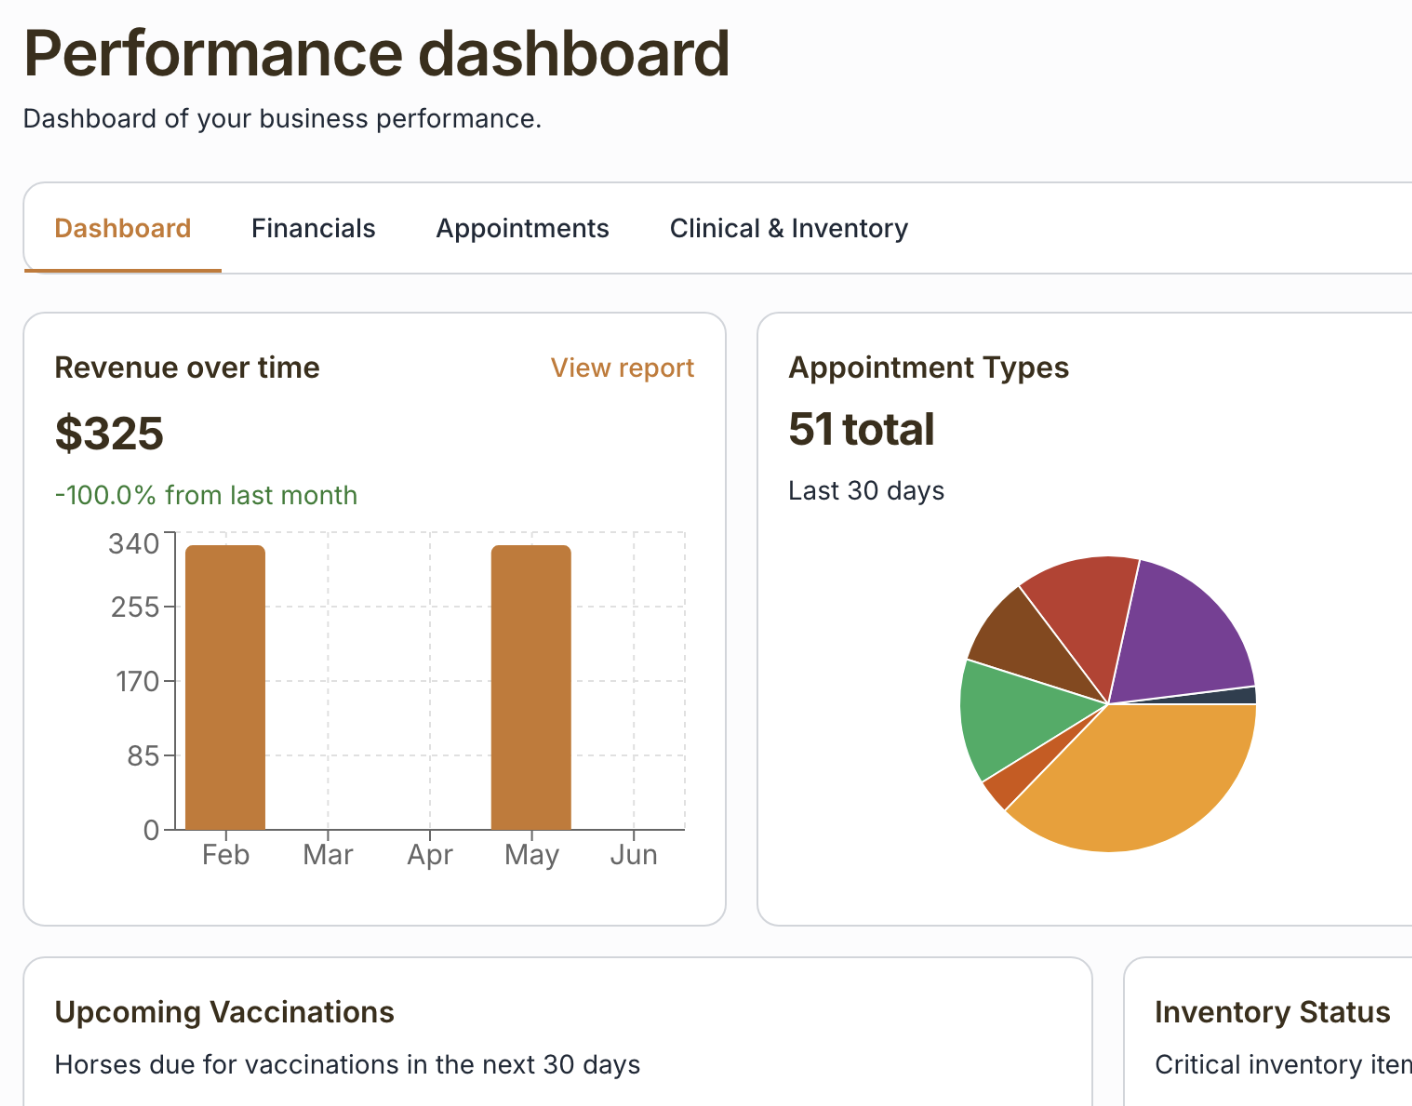Click the 'Upcoming Vaccinations' heading
The width and height of the screenshot is (1412, 1106).
pyautogui.click(x=224, y=1012)
